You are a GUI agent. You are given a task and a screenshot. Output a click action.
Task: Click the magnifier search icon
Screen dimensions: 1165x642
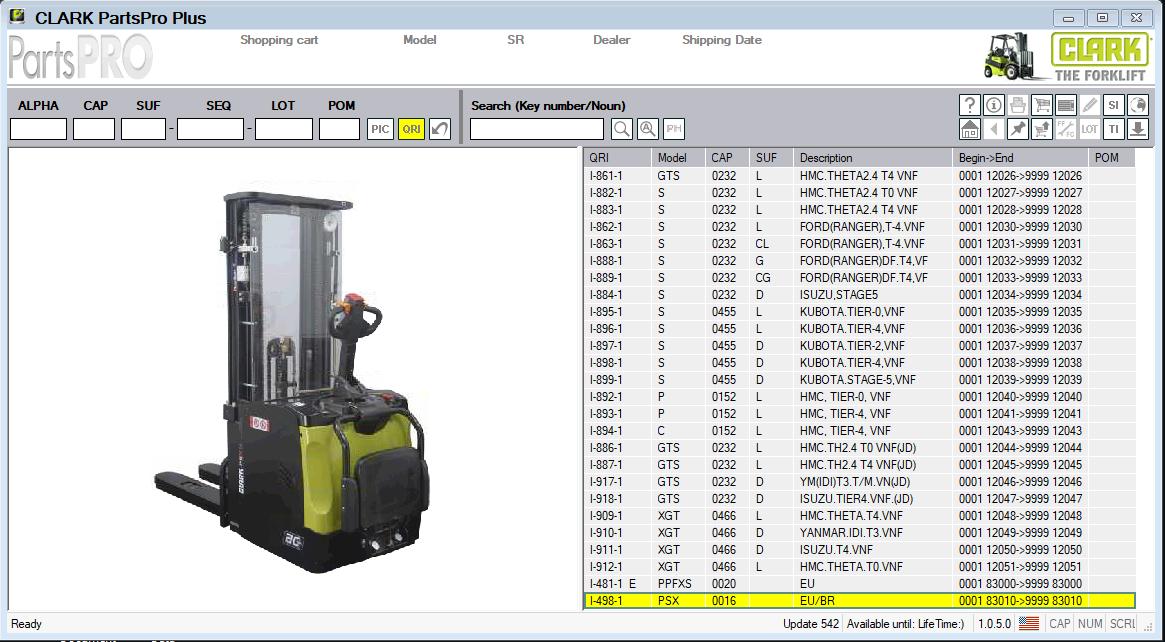click(622, 129)
